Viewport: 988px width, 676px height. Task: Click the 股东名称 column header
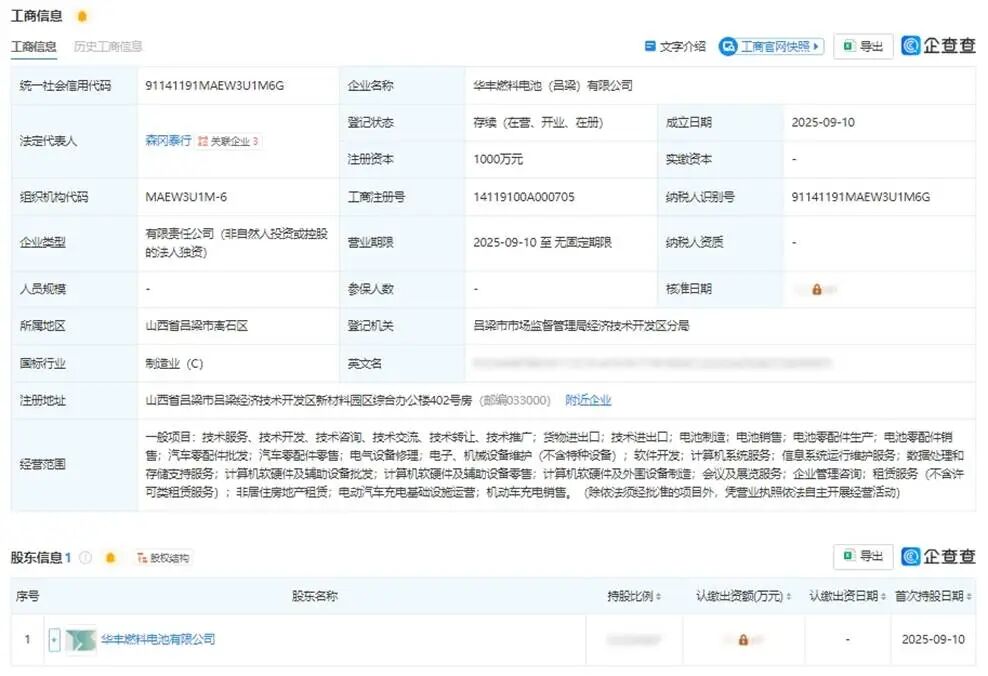pos(314,596)
